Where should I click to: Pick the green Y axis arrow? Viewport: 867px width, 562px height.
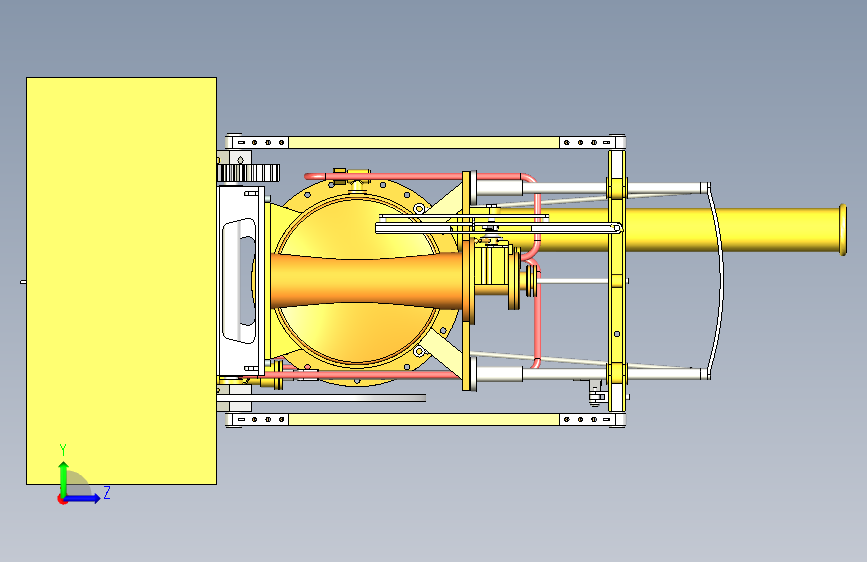[64, 479]
